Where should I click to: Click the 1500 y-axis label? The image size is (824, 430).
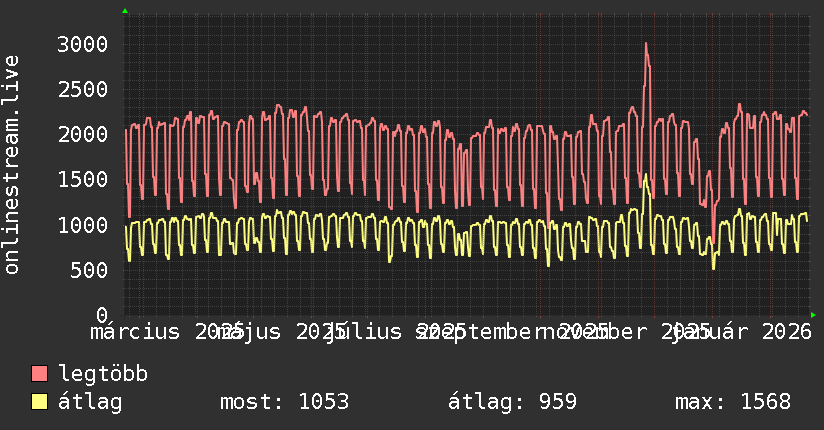[x=83, y=180]
